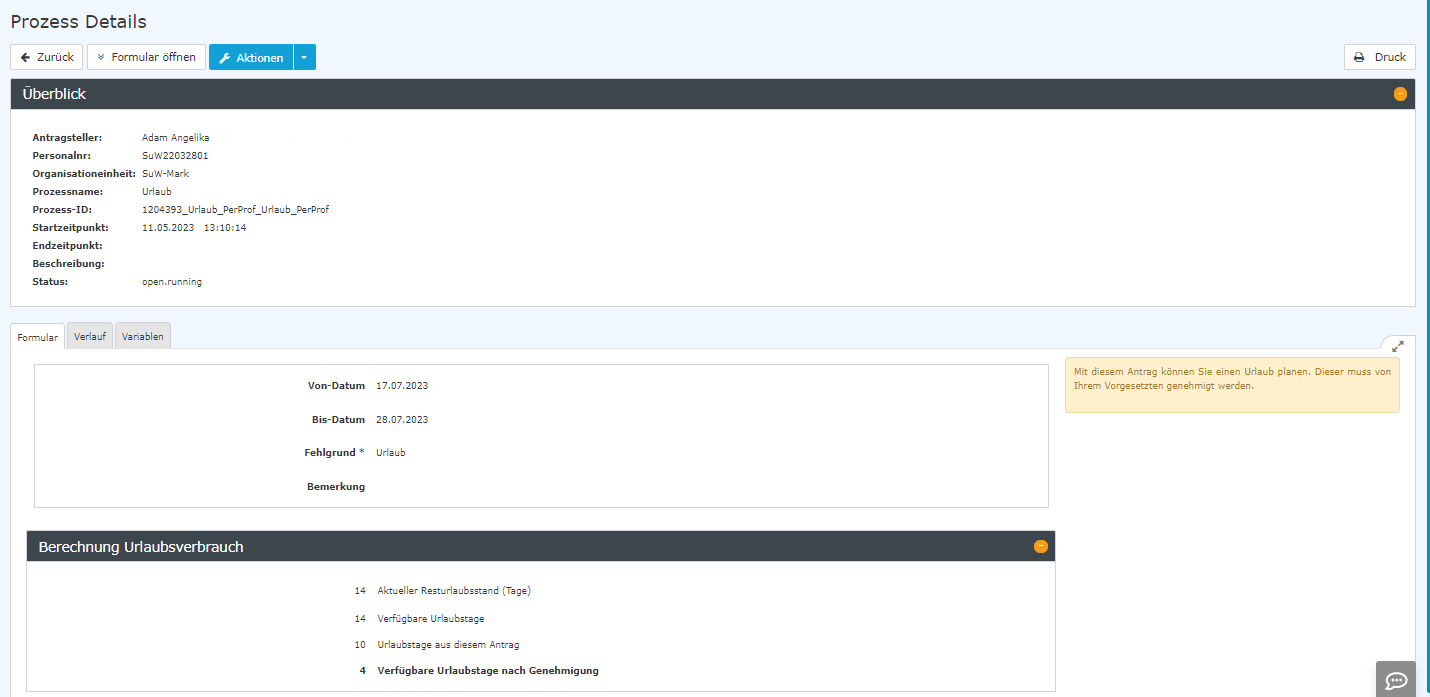Image resolution: width=1430 pixels, height=697 pixels.
Task: Print the page via Druck
Action: (1379, 57)
